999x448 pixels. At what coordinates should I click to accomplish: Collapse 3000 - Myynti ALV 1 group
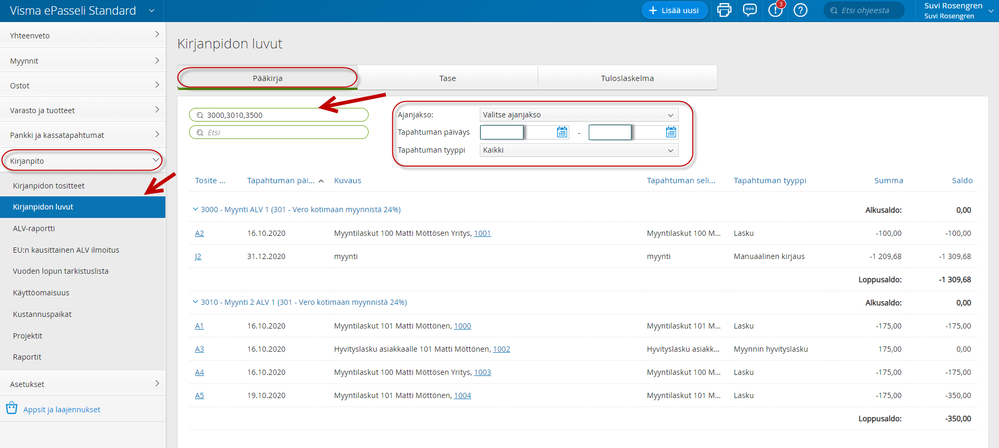[x=196, y=210]
